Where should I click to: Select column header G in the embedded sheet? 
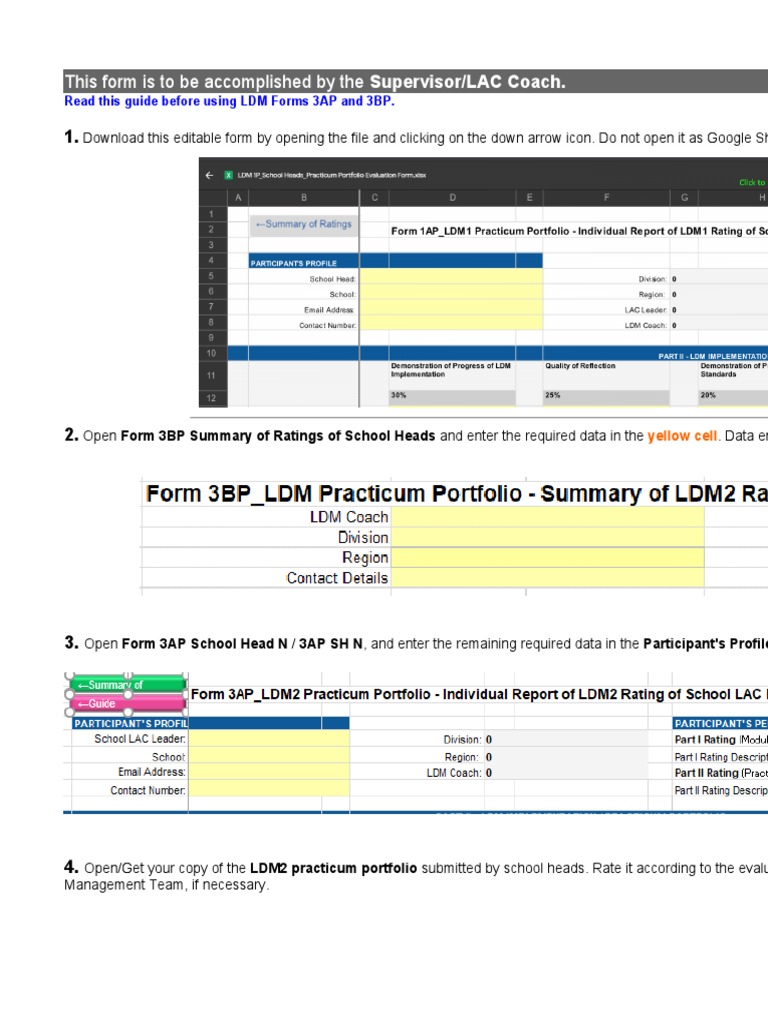point(684,197)
